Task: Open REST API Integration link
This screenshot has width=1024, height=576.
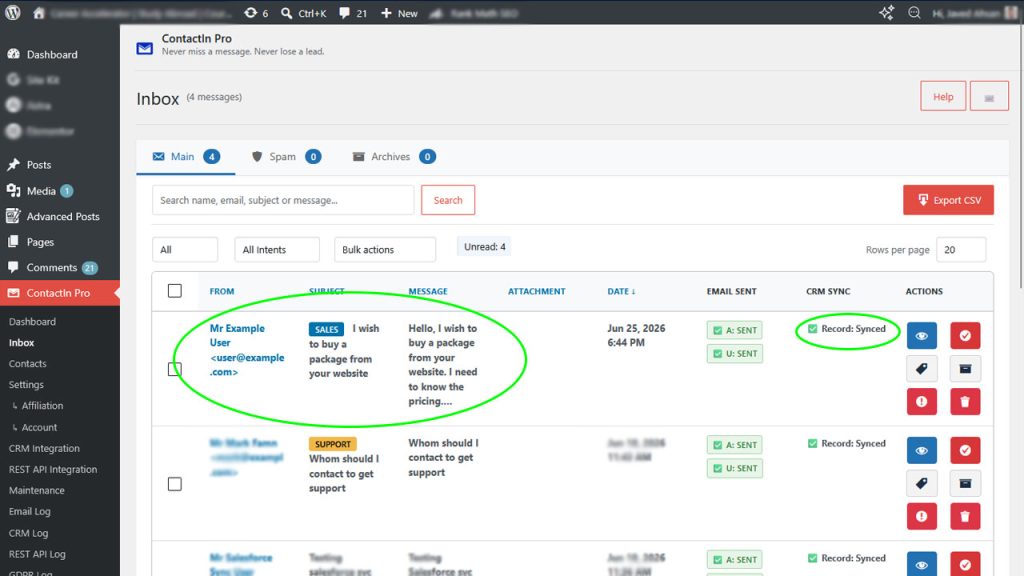Action: 53,469
